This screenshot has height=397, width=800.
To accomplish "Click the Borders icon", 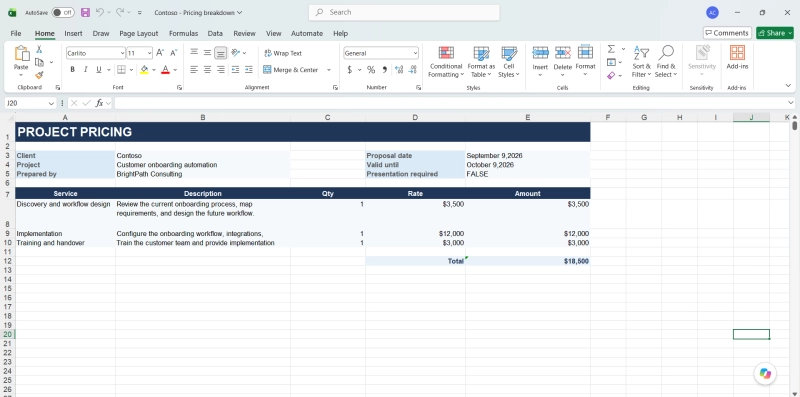I will pos(121,69).
